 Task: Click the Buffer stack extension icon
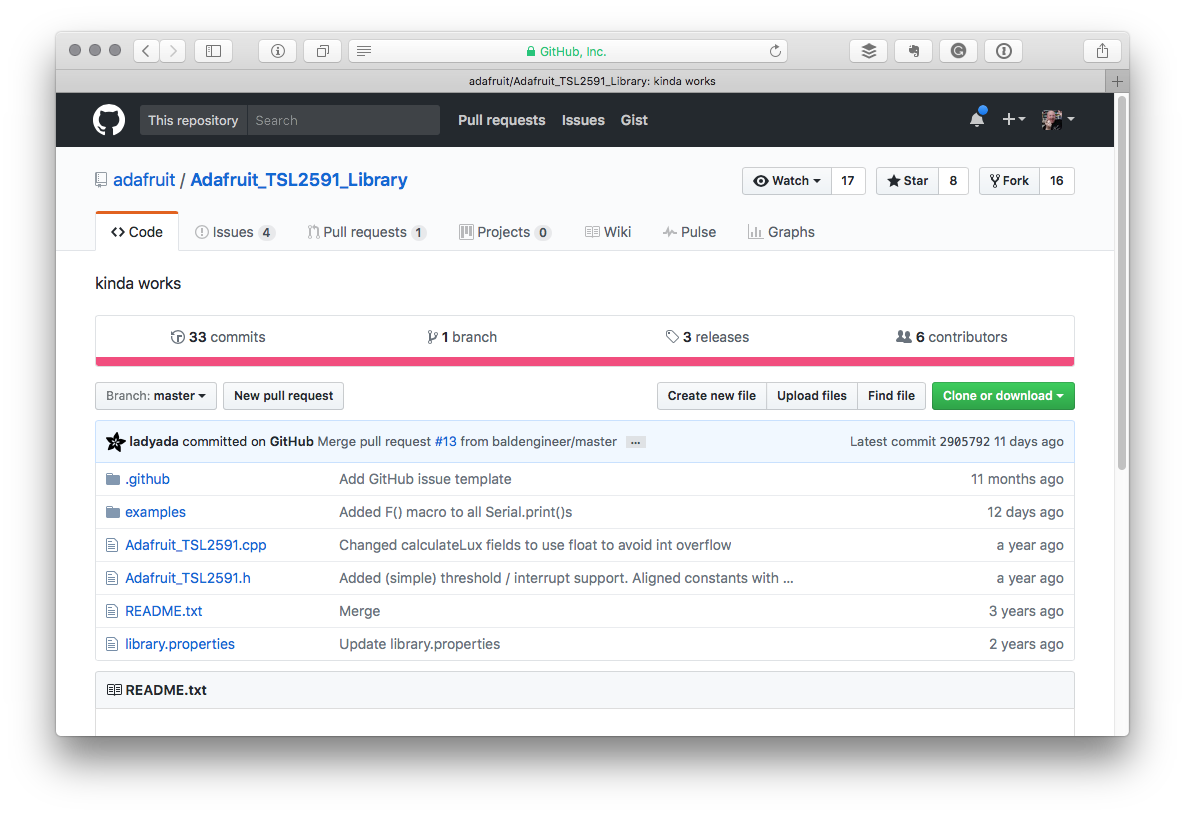click(868, 51)
